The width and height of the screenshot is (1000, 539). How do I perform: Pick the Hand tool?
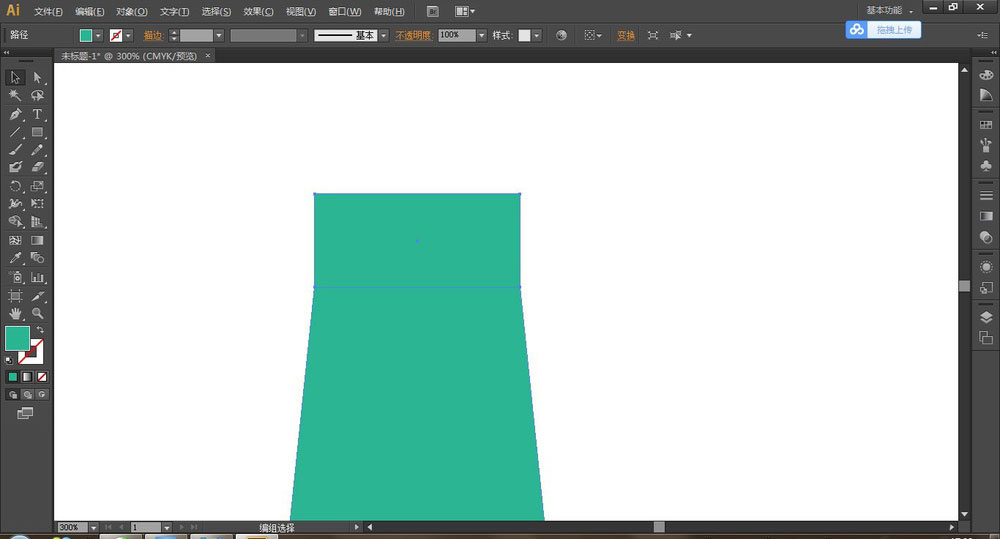click(x=16, y=313)
